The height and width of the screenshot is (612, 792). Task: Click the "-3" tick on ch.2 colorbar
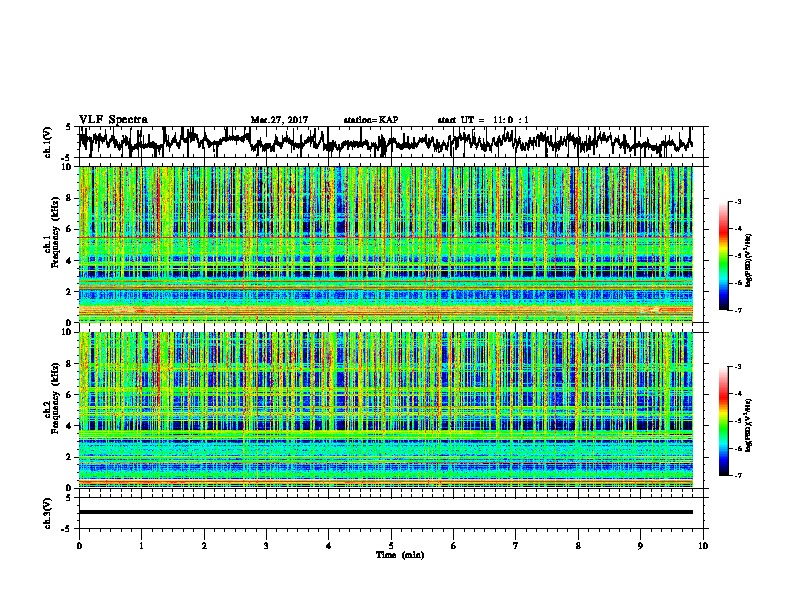tap(737, 367)
